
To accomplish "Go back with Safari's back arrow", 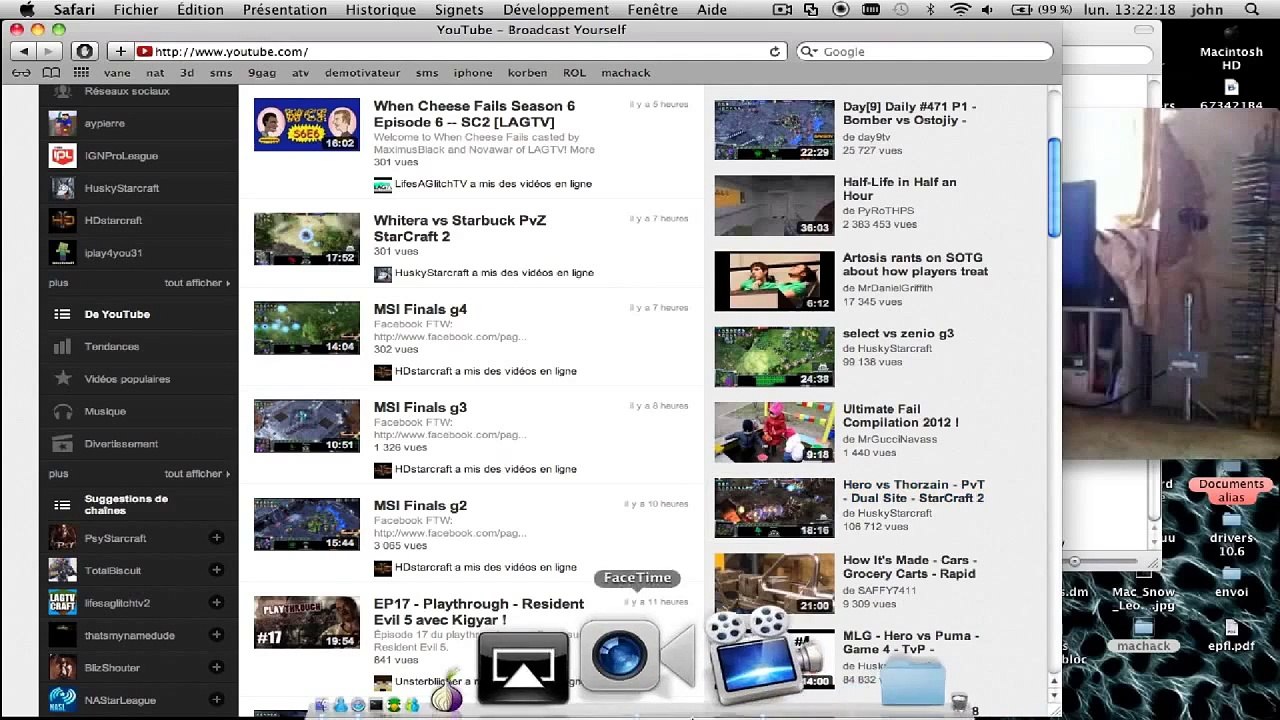I will (24, 51).
